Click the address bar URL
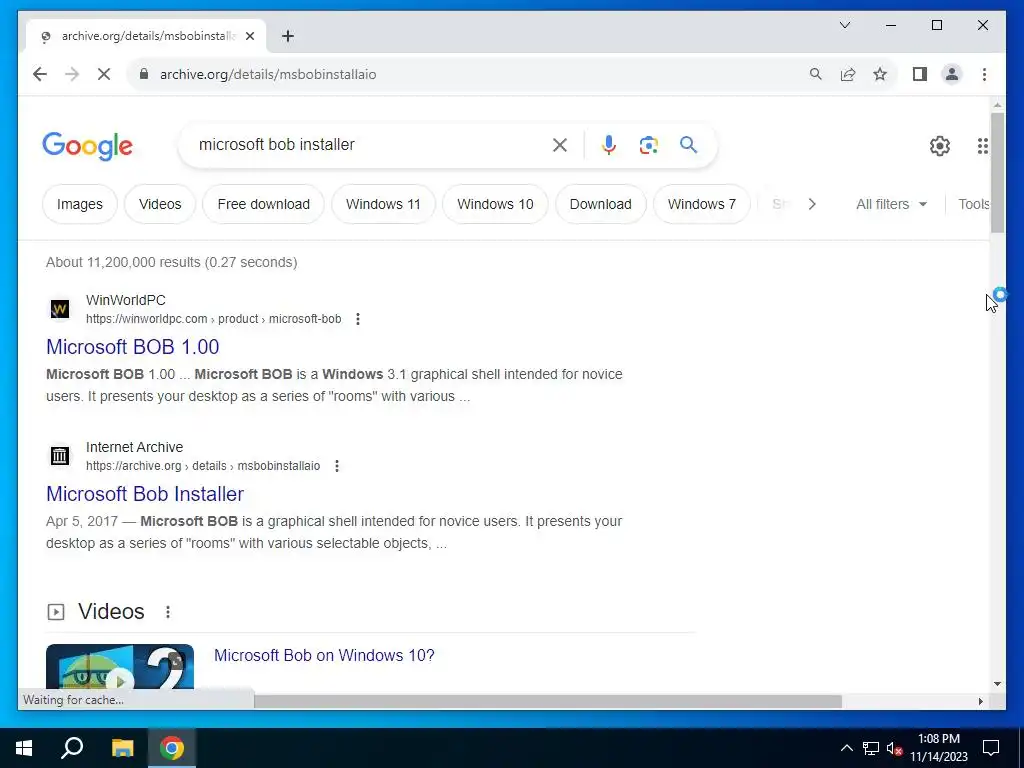The image size is (1024, 768). coord(268,74)
